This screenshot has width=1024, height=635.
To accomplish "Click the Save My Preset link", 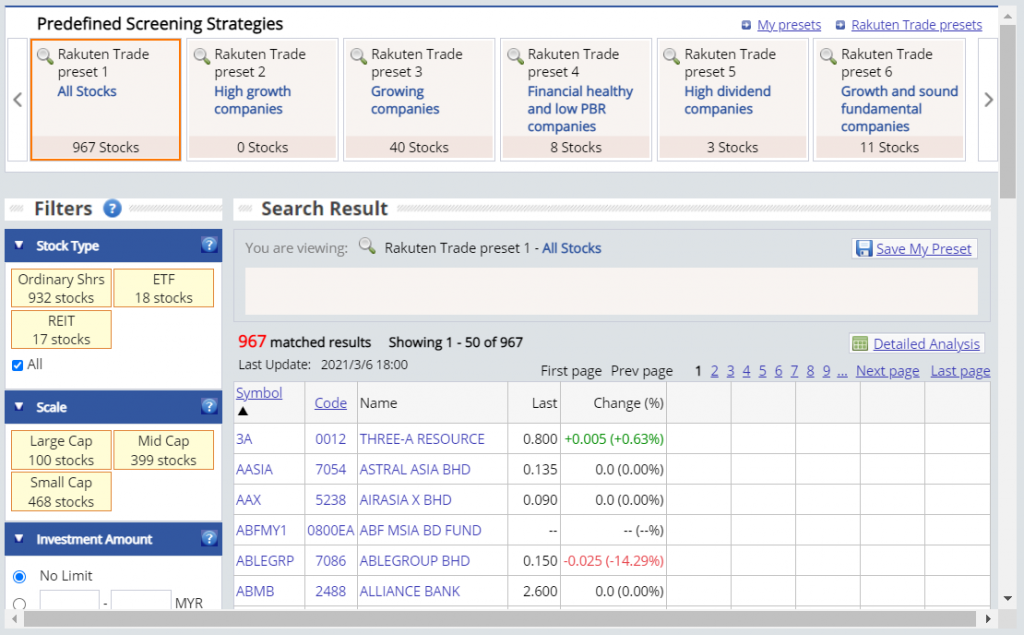I will (923, 249).
